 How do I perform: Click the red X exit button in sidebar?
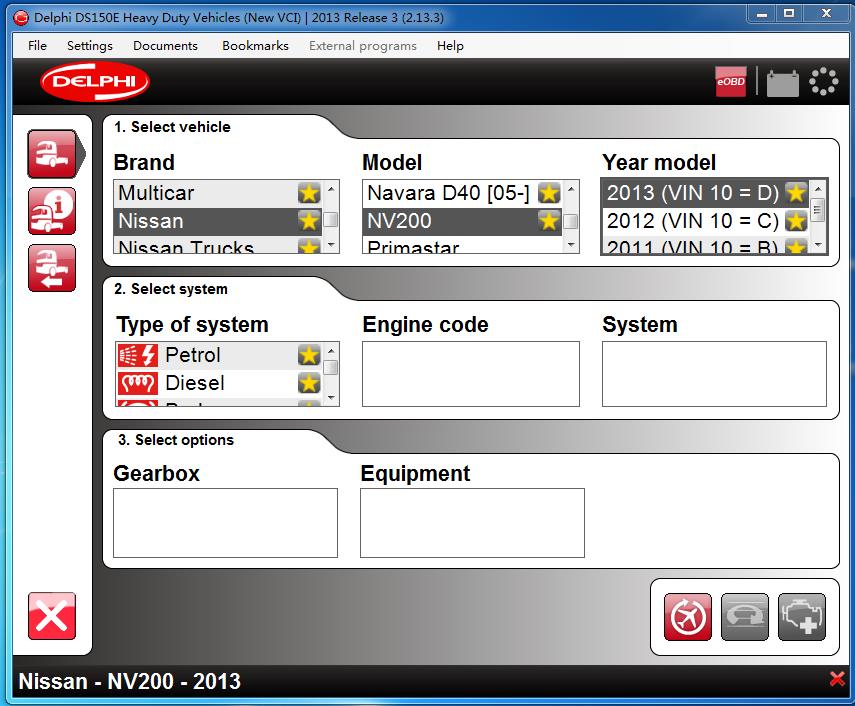click(52, 616)
